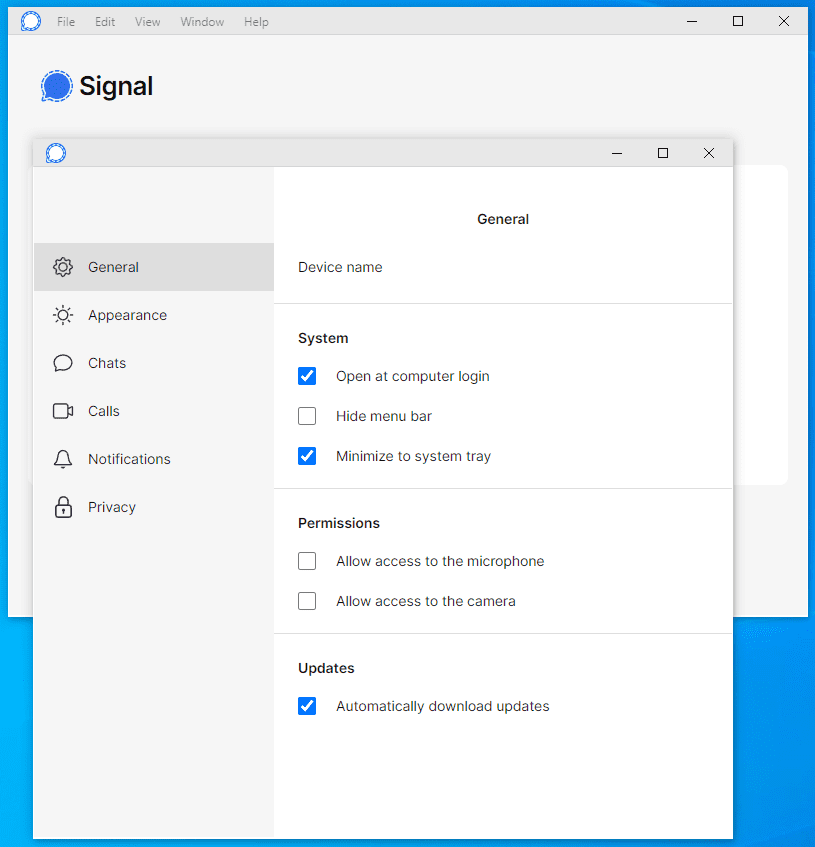
Task: Open the Edit menu
Action: tap(105, 22)
